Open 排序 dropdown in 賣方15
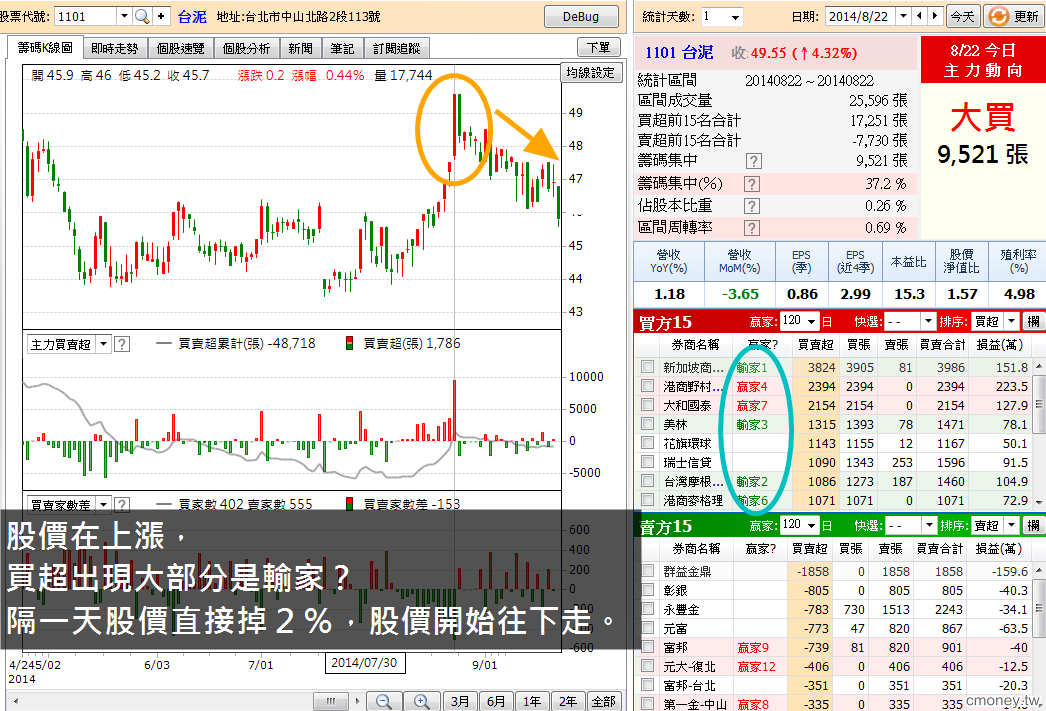 click(1012, 526)
